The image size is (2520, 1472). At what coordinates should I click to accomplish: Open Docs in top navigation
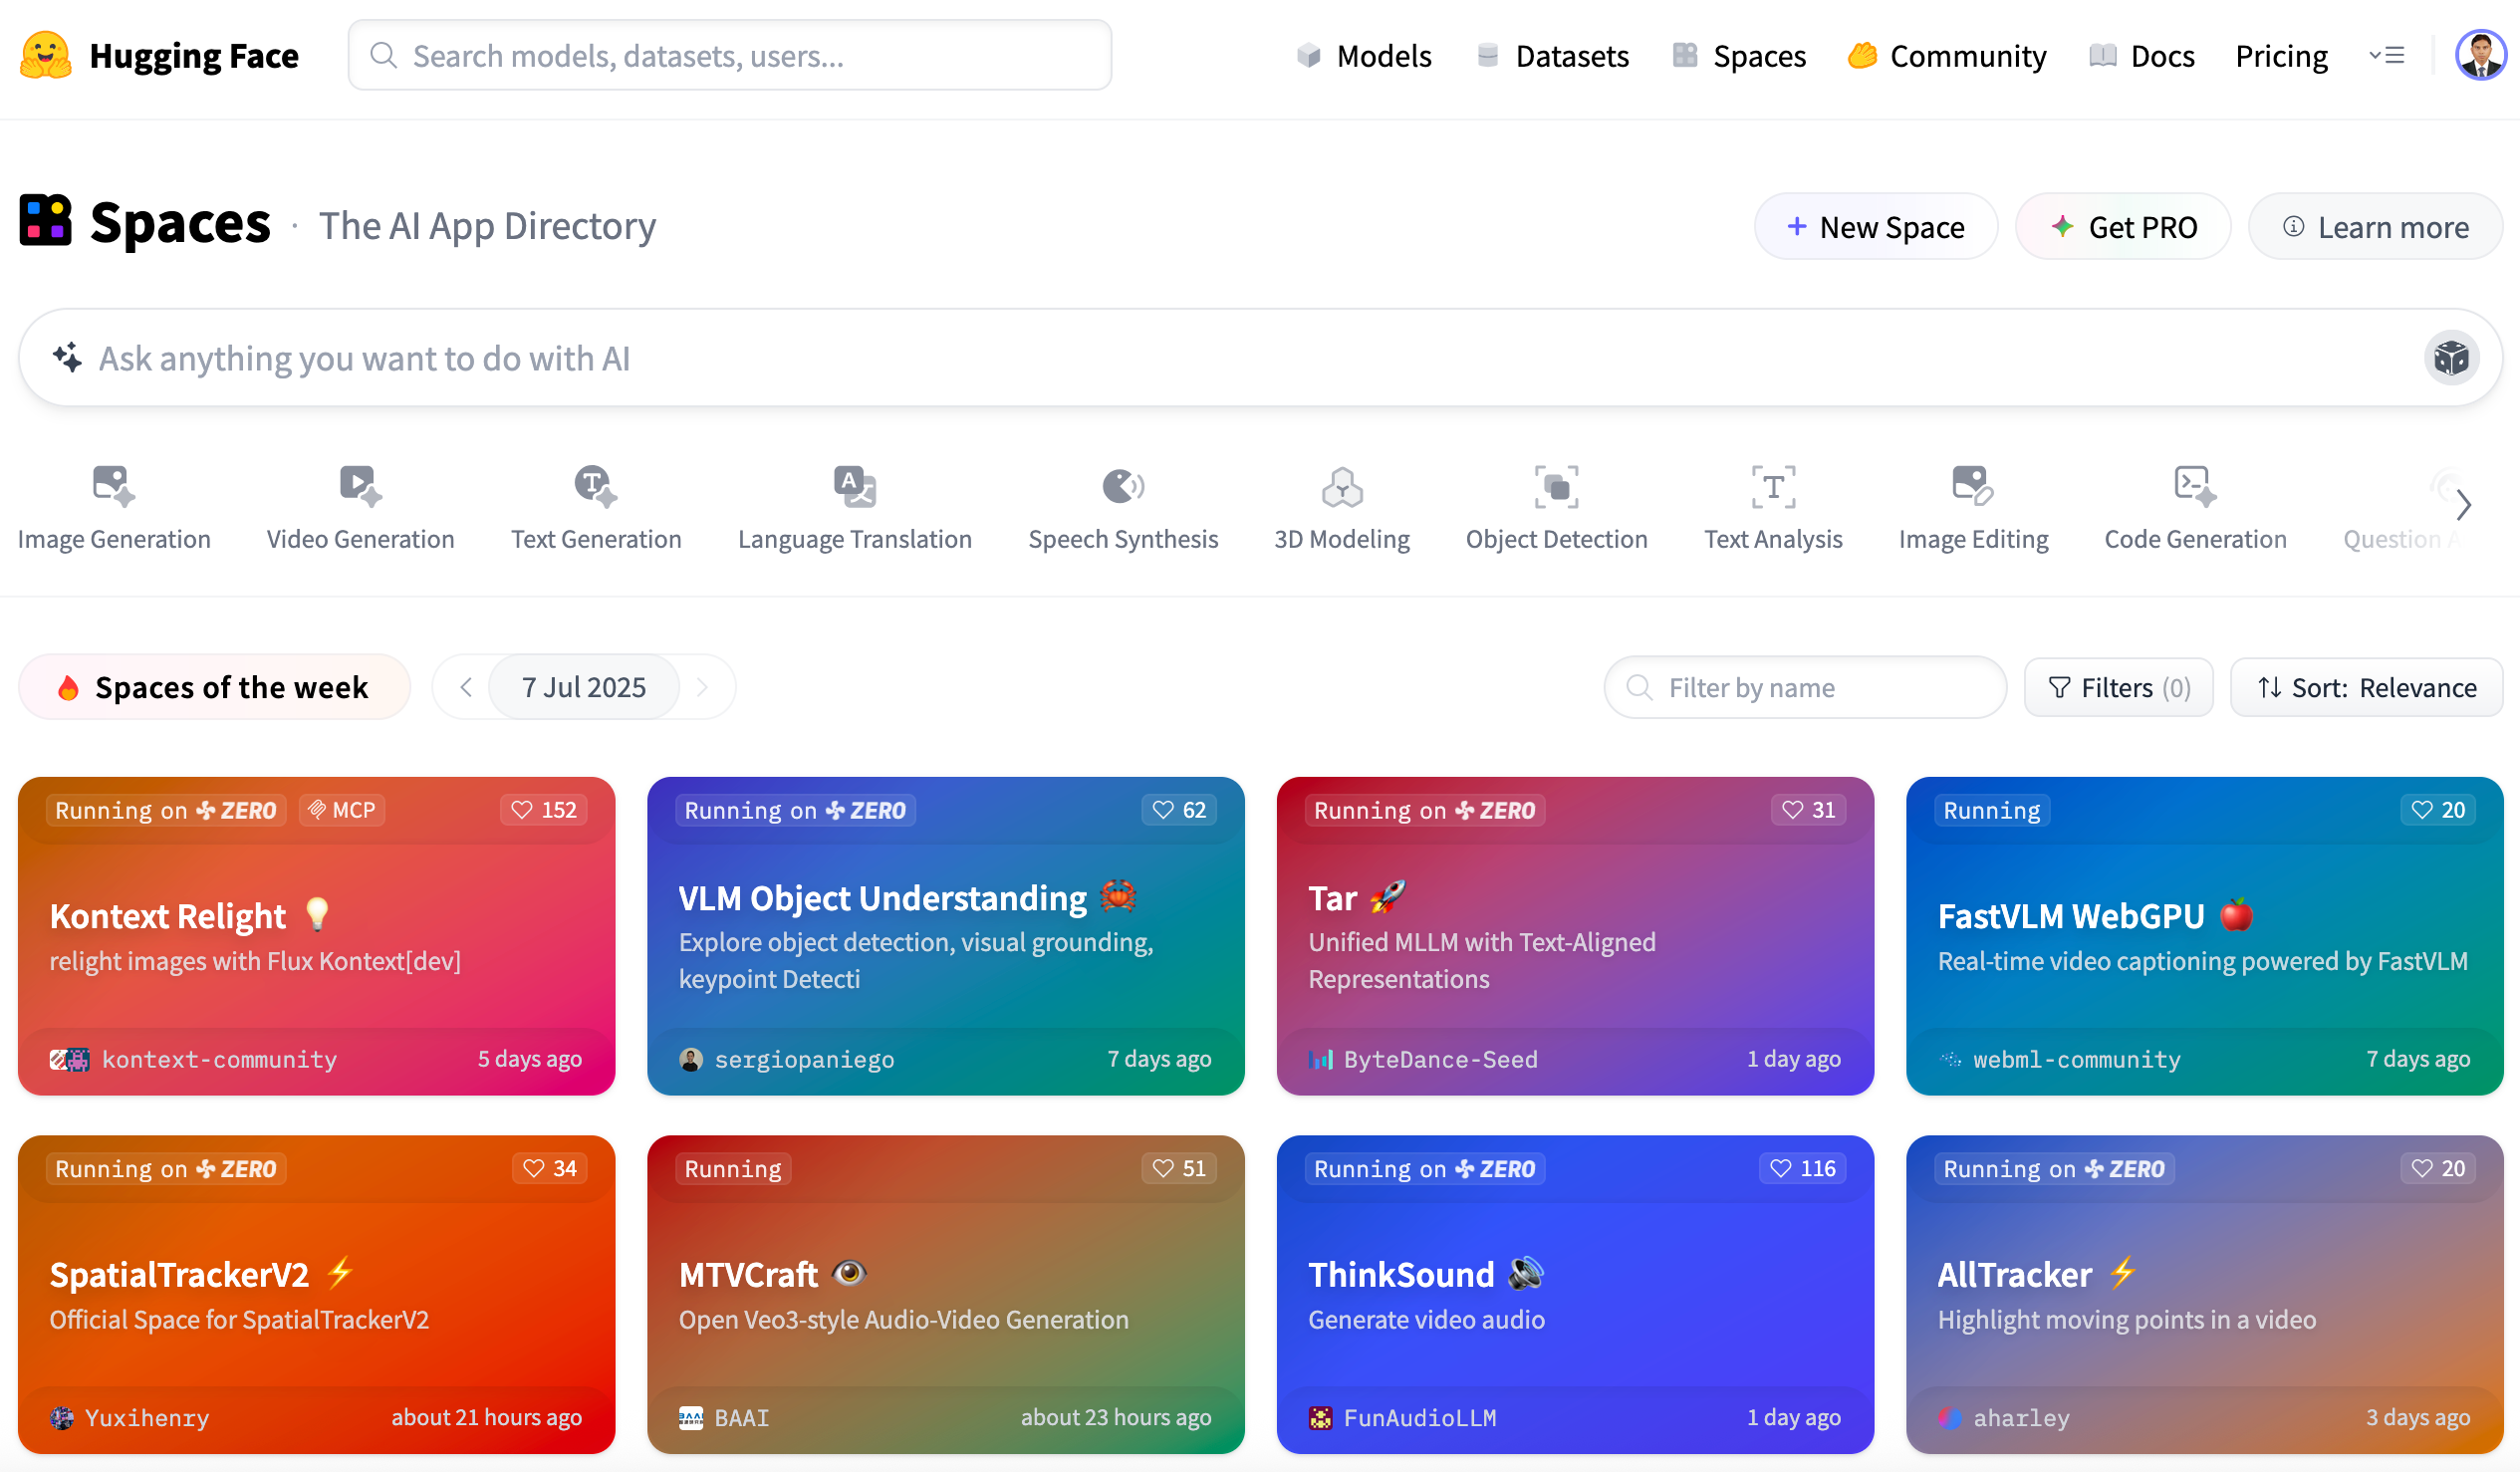coord(2142,56)
